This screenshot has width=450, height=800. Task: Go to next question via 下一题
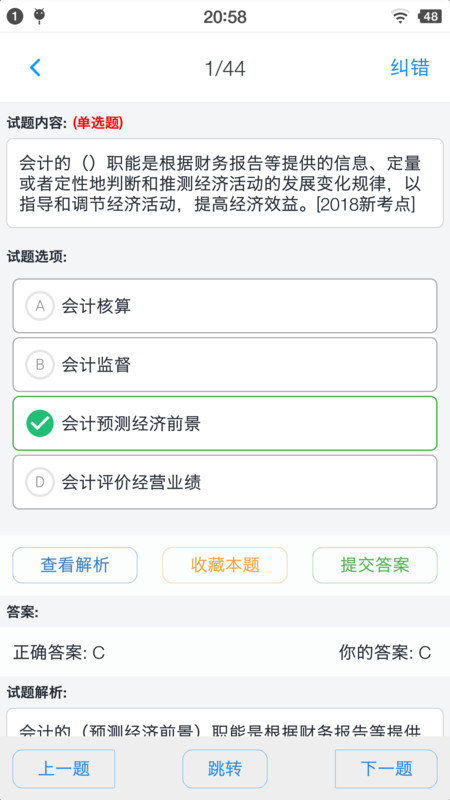[386, 769]
